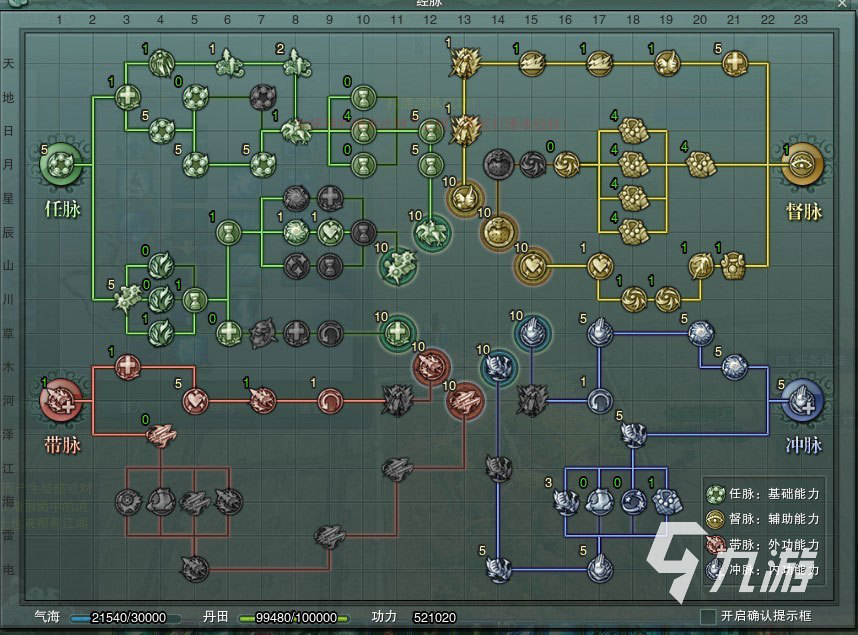This screenshot has width=858, height=635.
Task: Click the green hourglass node at level 4
Action: tap(363, 131)
